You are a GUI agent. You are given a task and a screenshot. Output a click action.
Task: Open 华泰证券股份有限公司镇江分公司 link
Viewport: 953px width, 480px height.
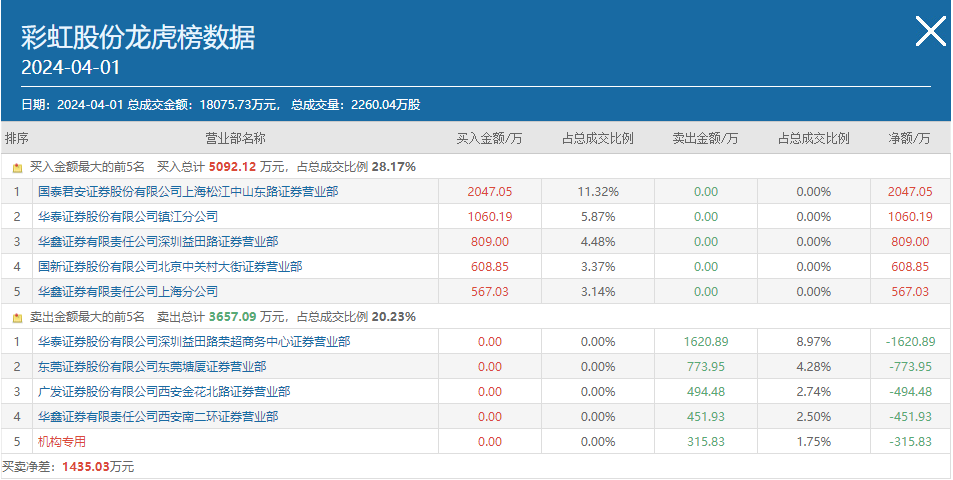(128, 216)
